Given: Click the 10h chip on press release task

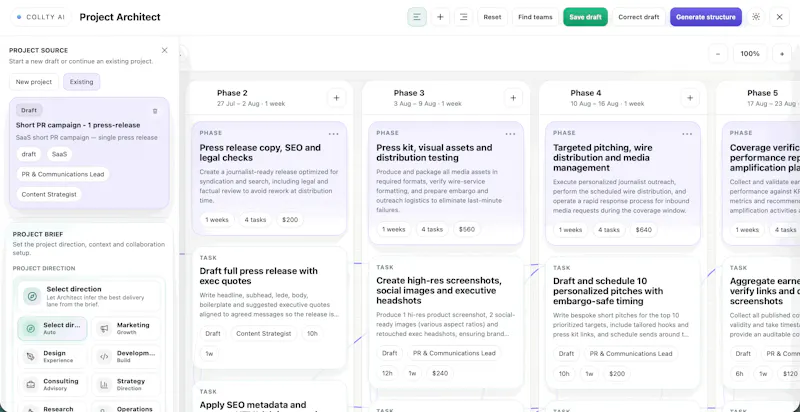Looking at the screenshot, I should (x=312, y=333).
